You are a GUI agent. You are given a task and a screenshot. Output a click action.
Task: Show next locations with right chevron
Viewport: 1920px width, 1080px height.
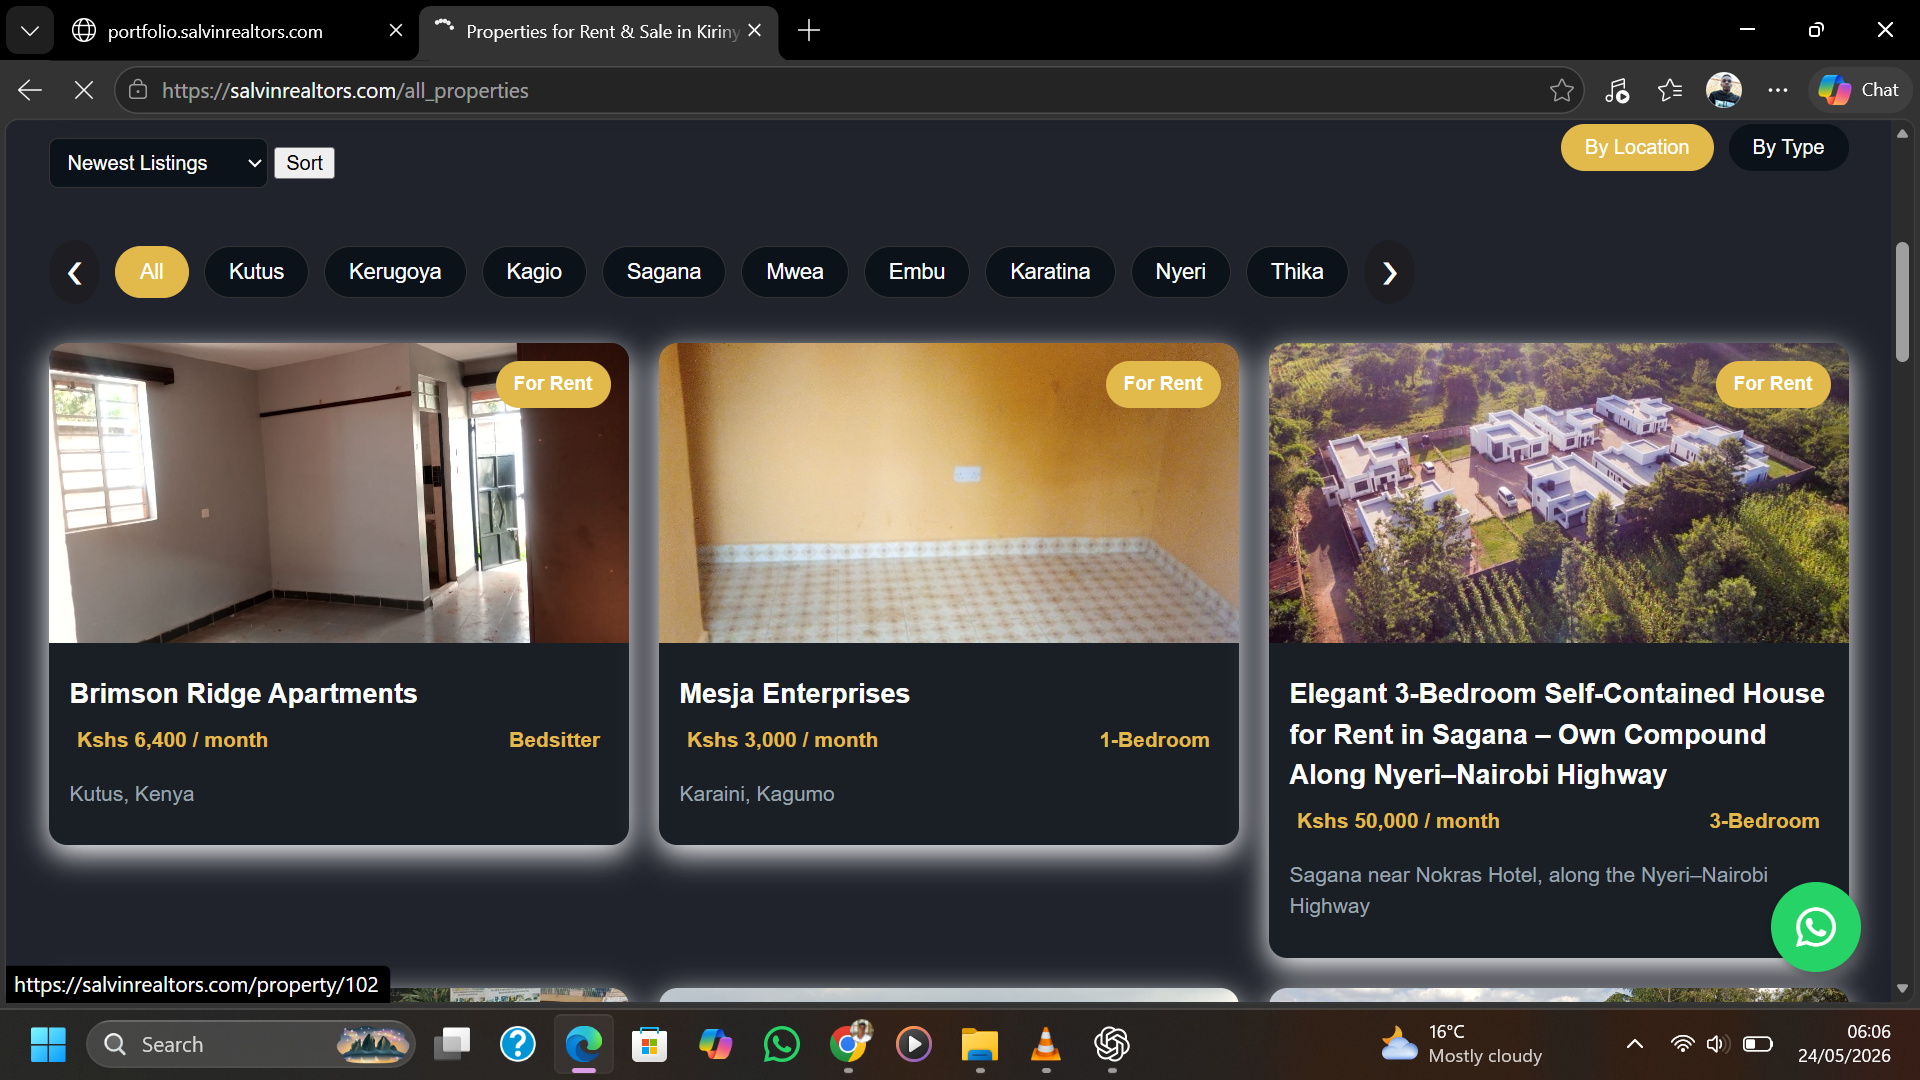[x=1389, y=272]
